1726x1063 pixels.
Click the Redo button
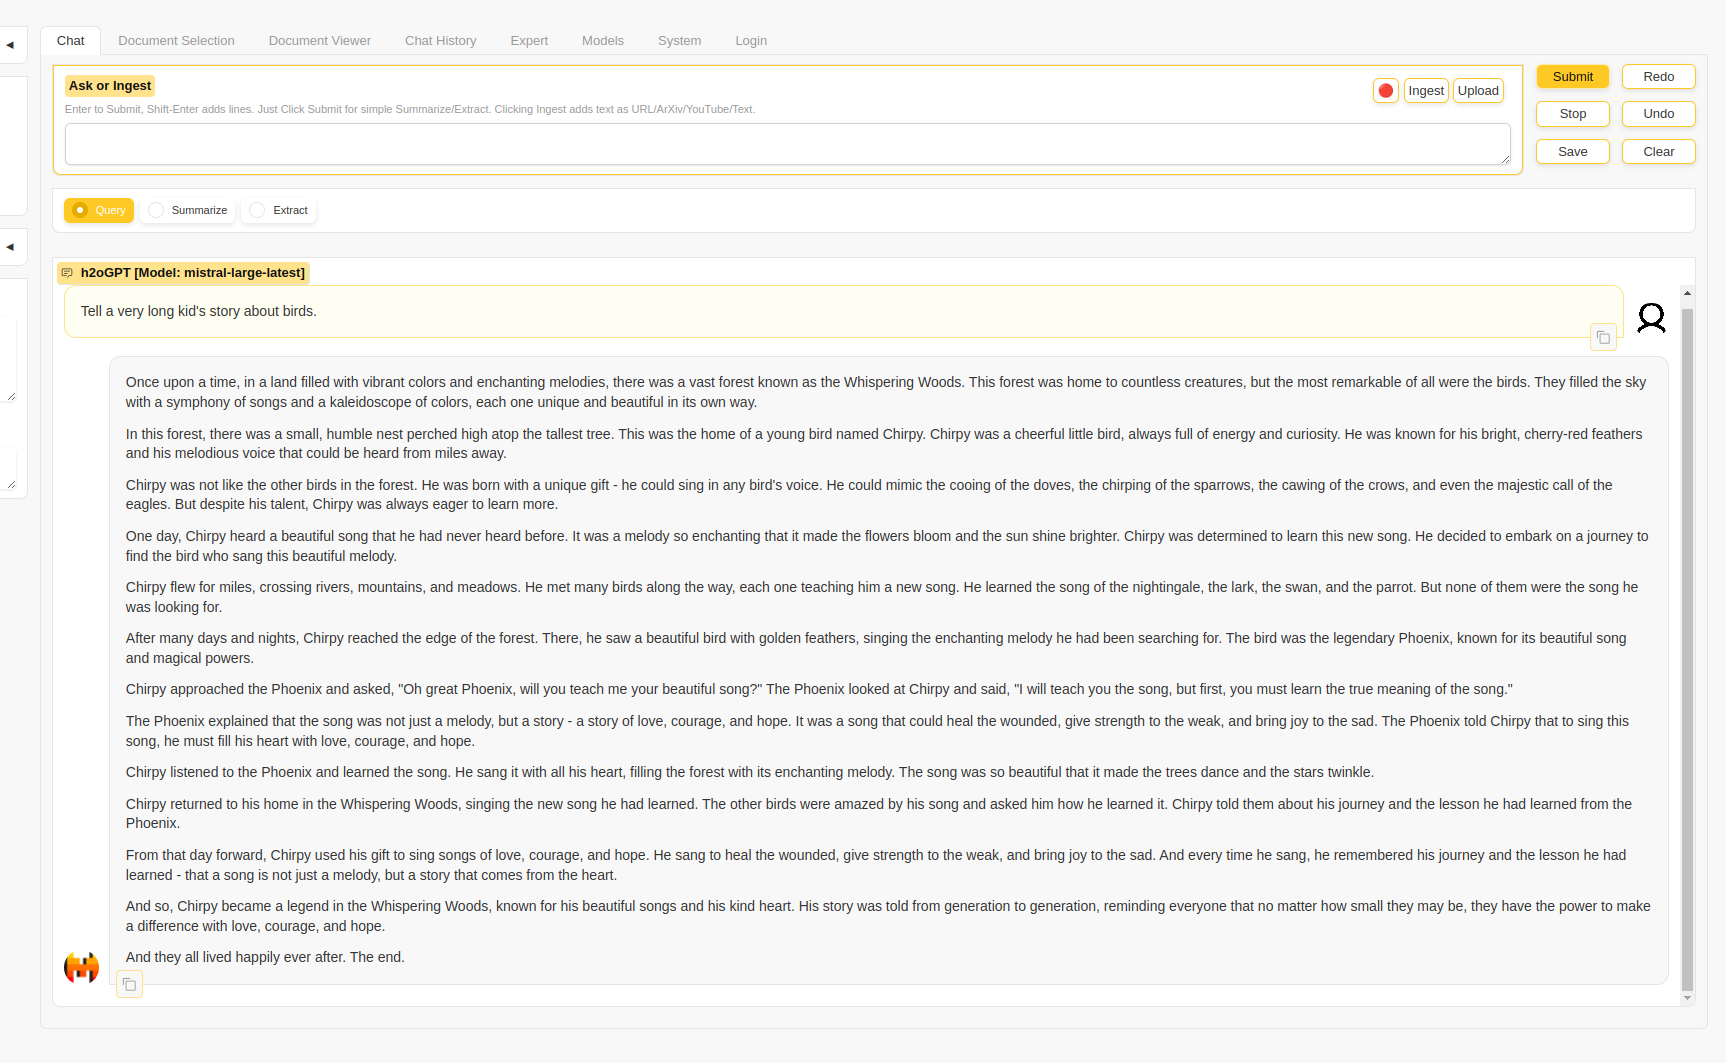[1658, 77]
